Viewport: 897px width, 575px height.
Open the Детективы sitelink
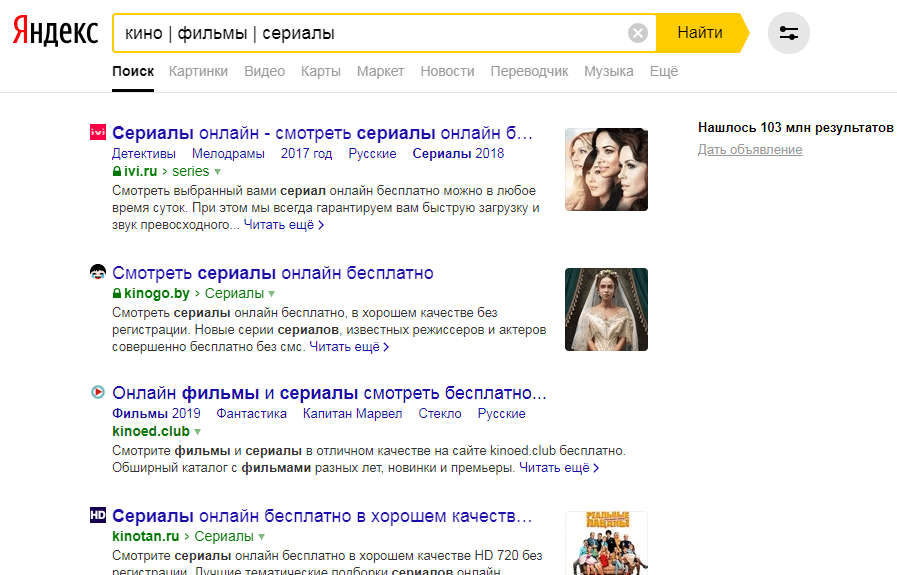[x=144, y=154]
